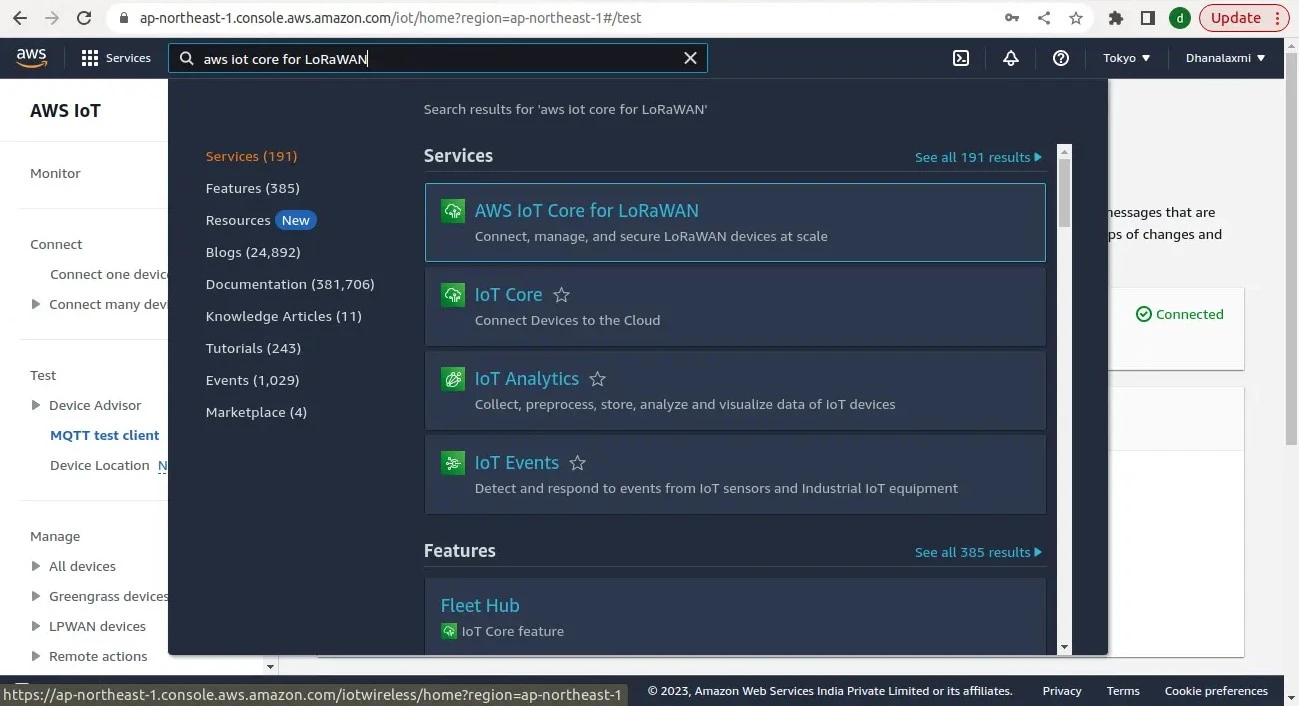Screen dimensions: 1299x706
Task: Open the AWS IoT Core for LoRaWAN result
Action: [735, 222]
